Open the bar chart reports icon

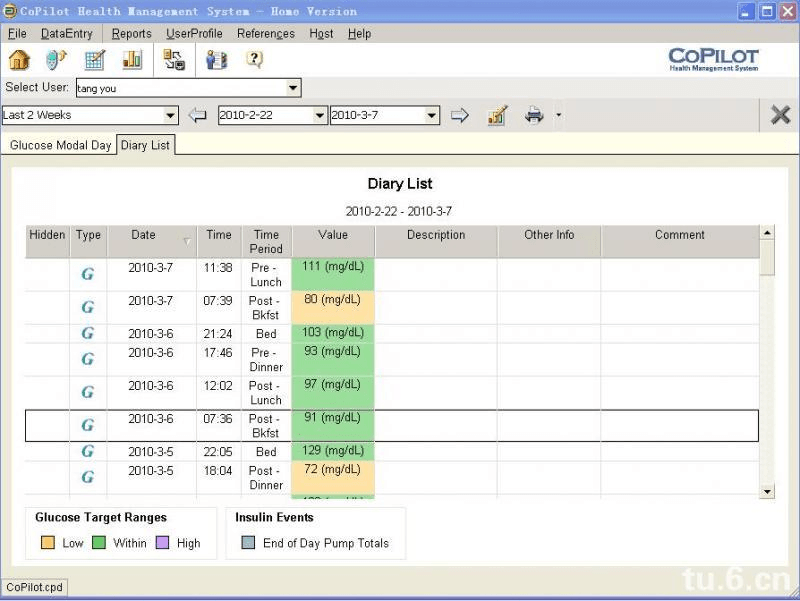pyautogui.click(x=132, y=60)
